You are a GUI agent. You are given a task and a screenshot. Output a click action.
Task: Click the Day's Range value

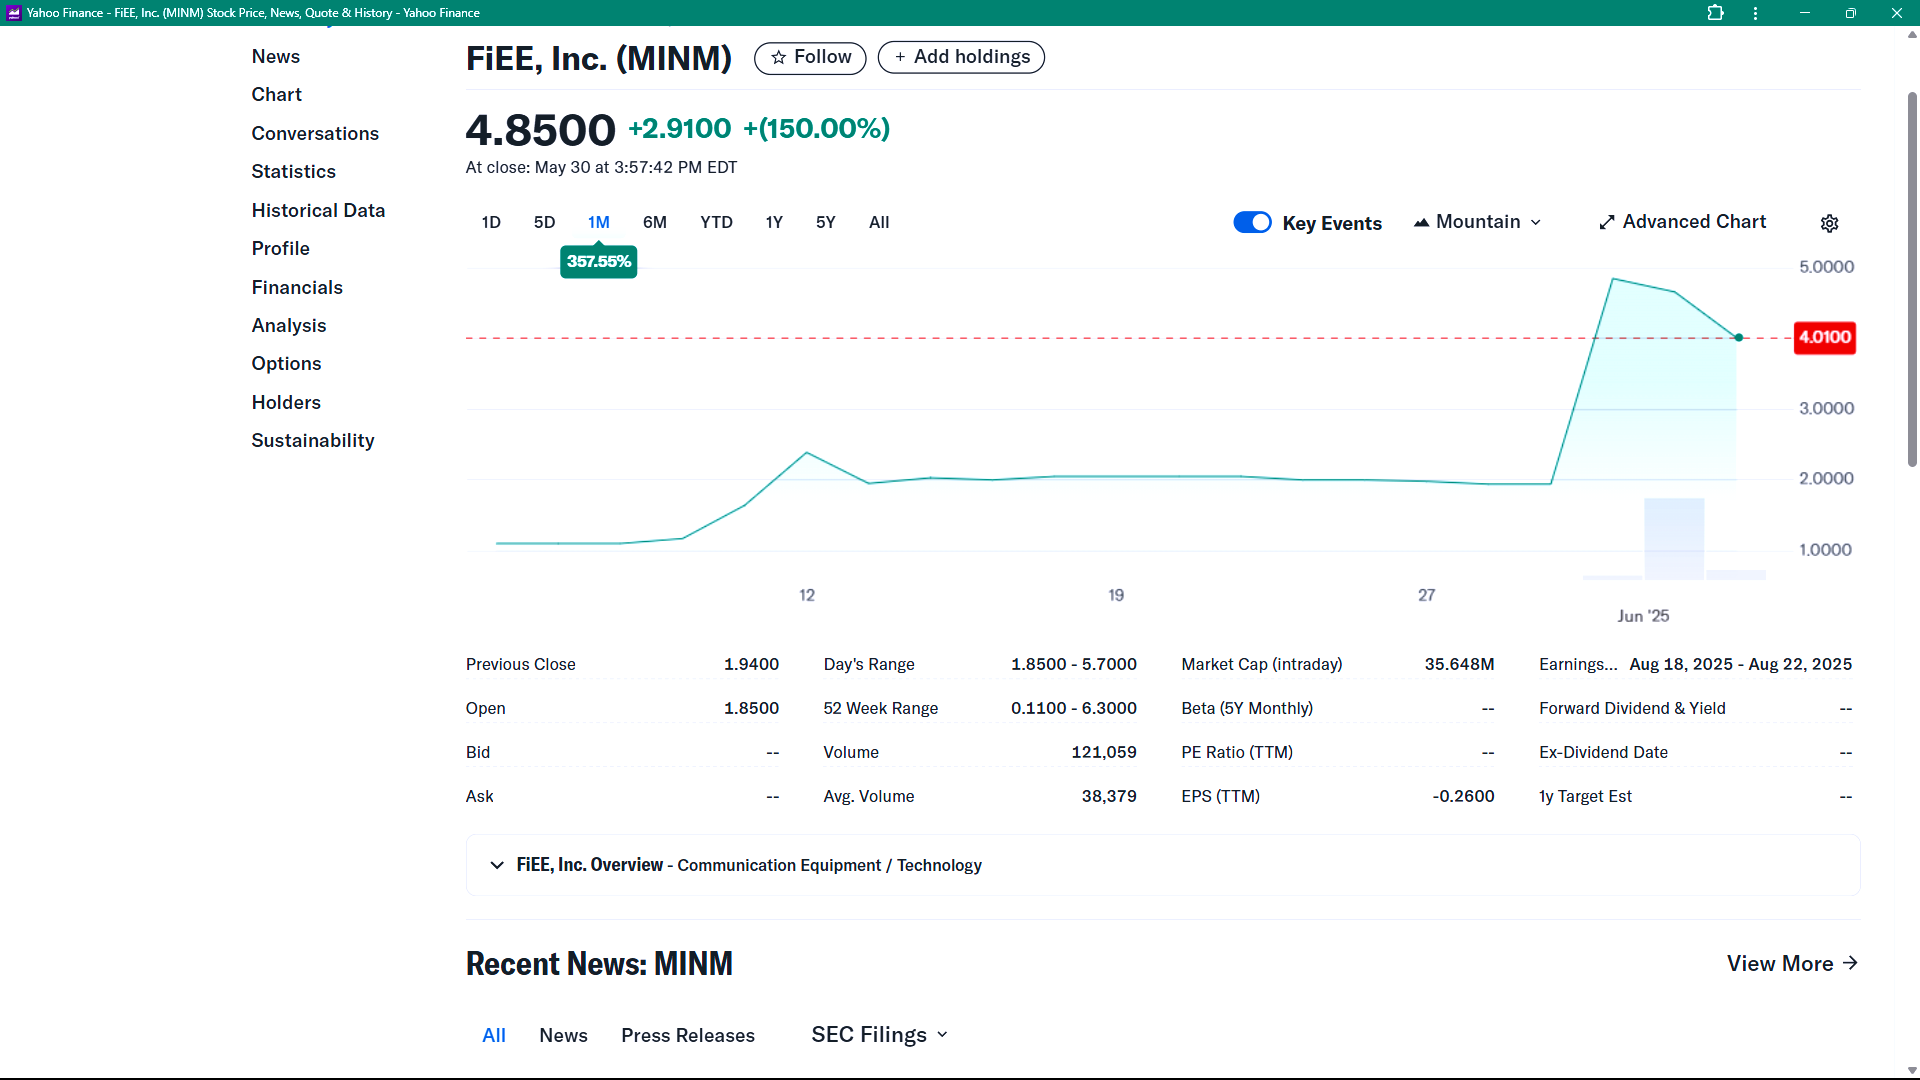1074,665
